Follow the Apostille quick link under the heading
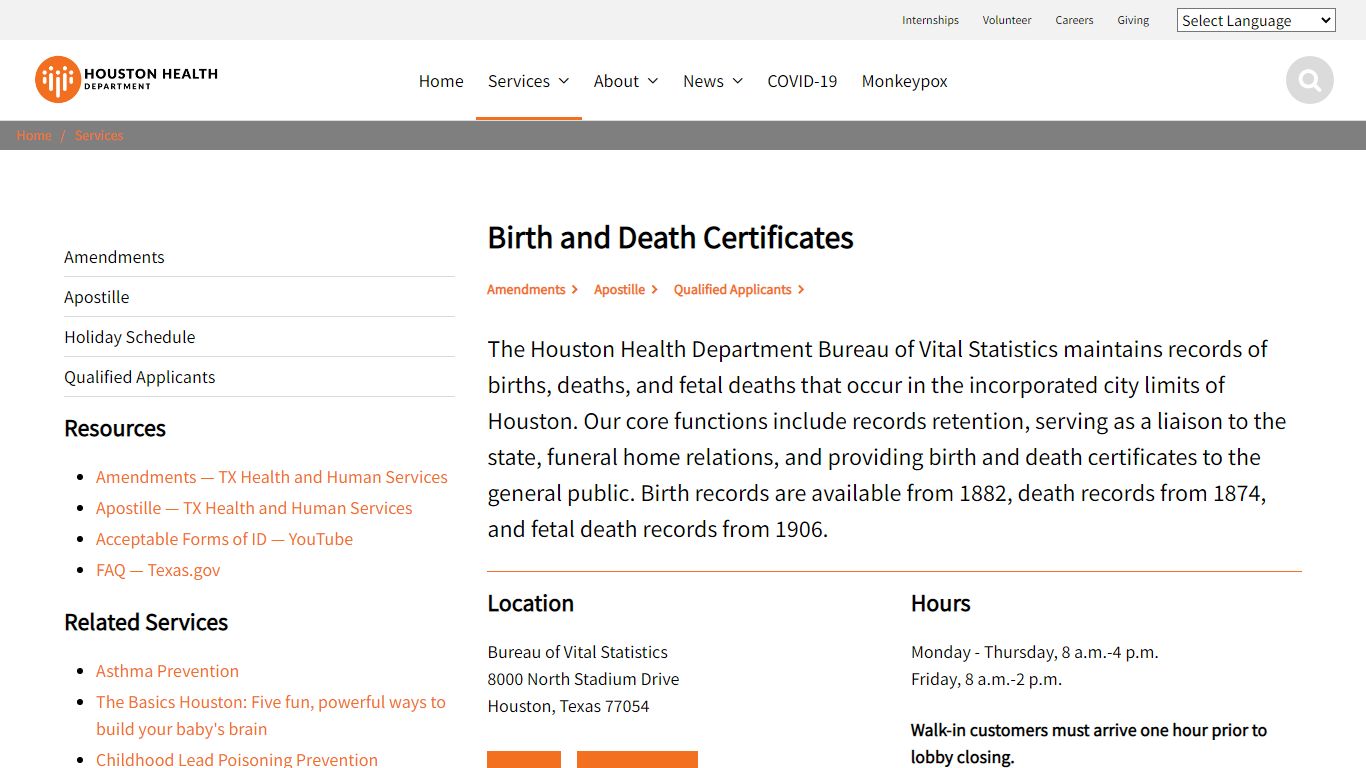This screenshot has height=768, width=1366. pyautogui.click(x=625, y=289)
